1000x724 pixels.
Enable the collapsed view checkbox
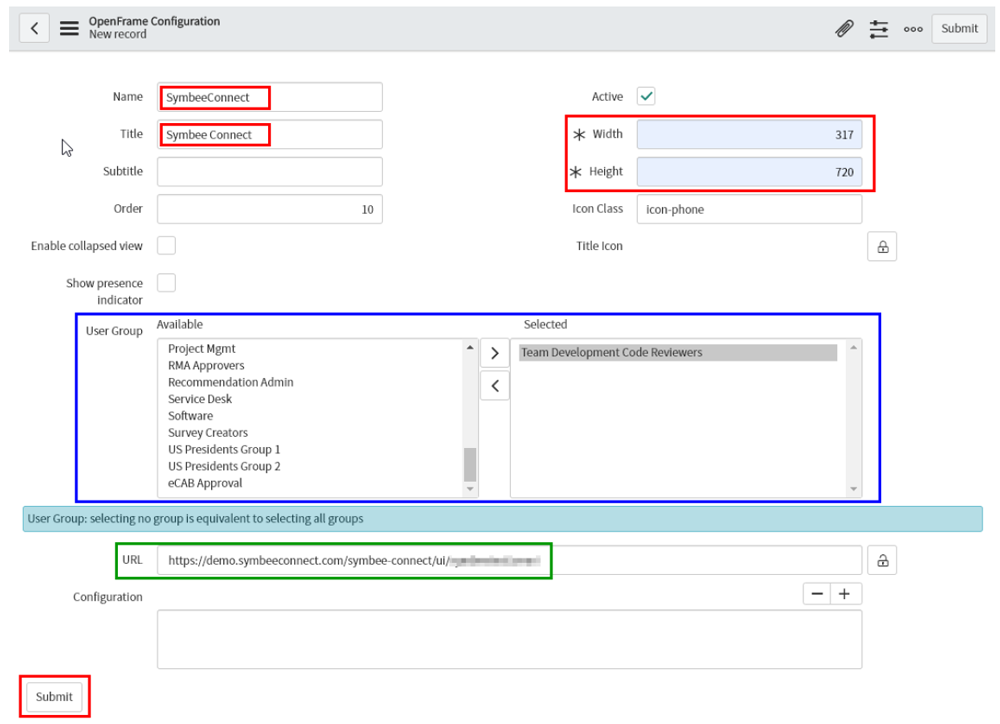coord(167,246)
